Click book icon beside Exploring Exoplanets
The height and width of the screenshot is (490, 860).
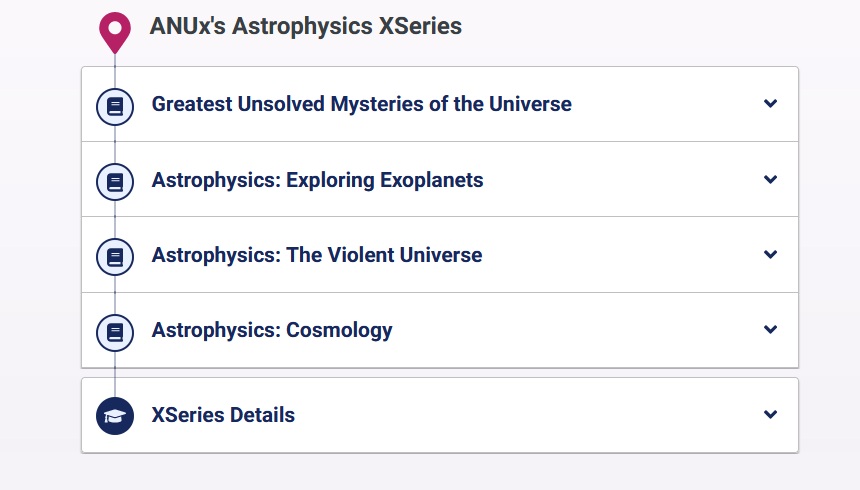tap(115, 181)
